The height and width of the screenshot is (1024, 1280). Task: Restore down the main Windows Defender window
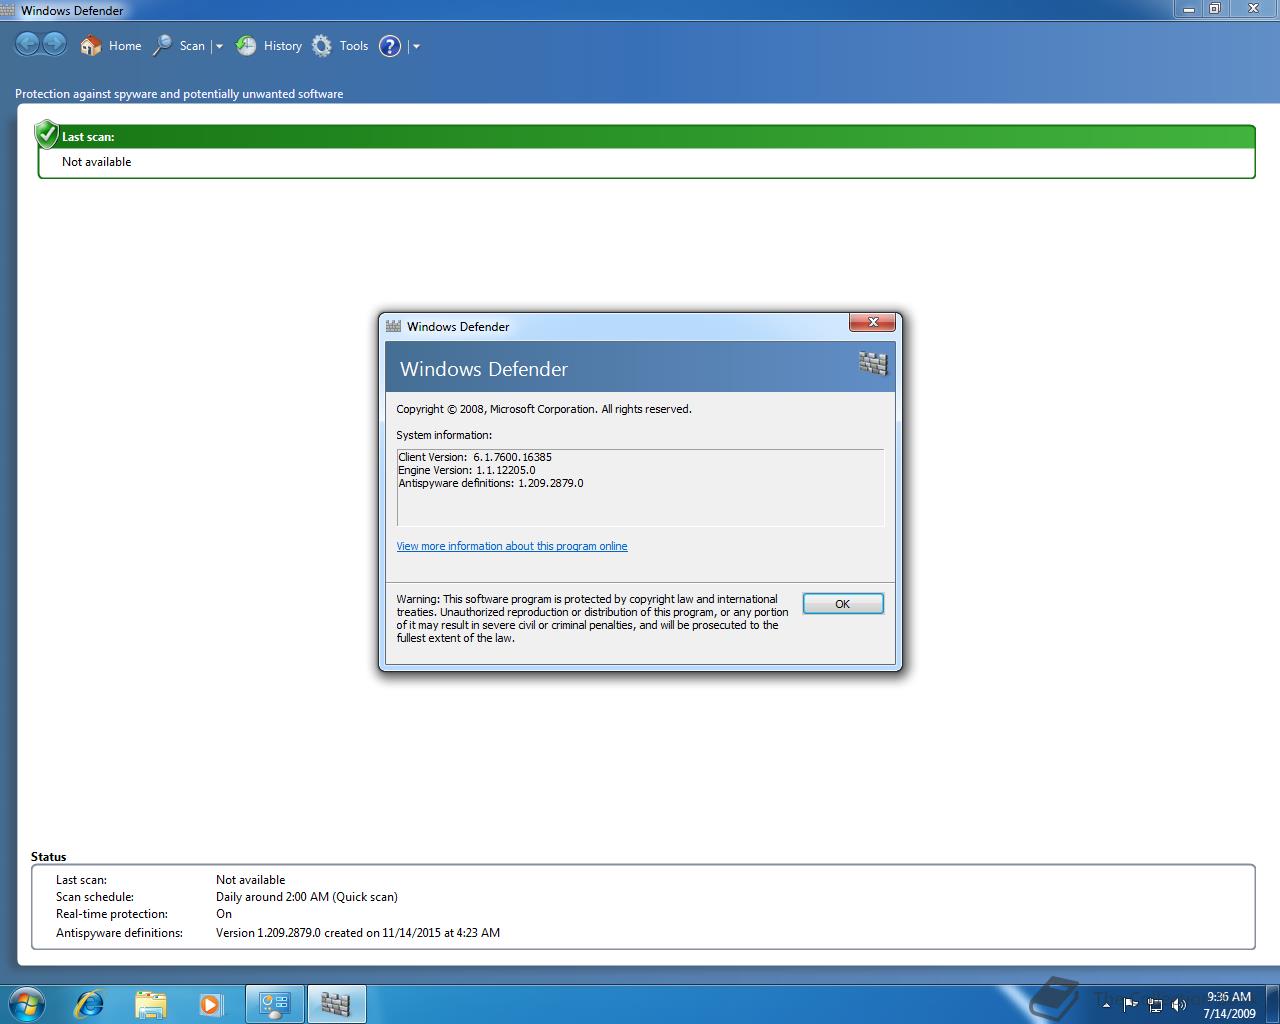tap(1214, 9)
